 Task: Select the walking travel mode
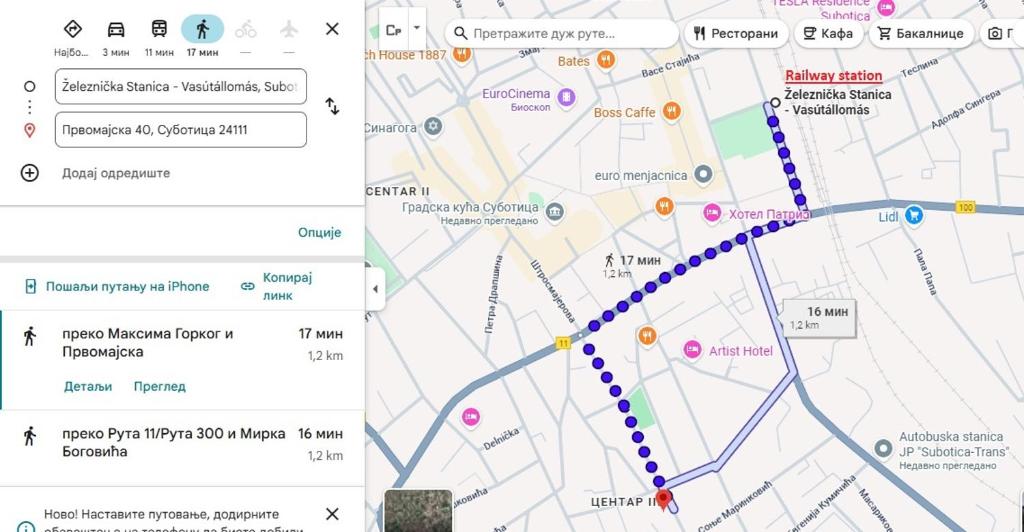202,29
